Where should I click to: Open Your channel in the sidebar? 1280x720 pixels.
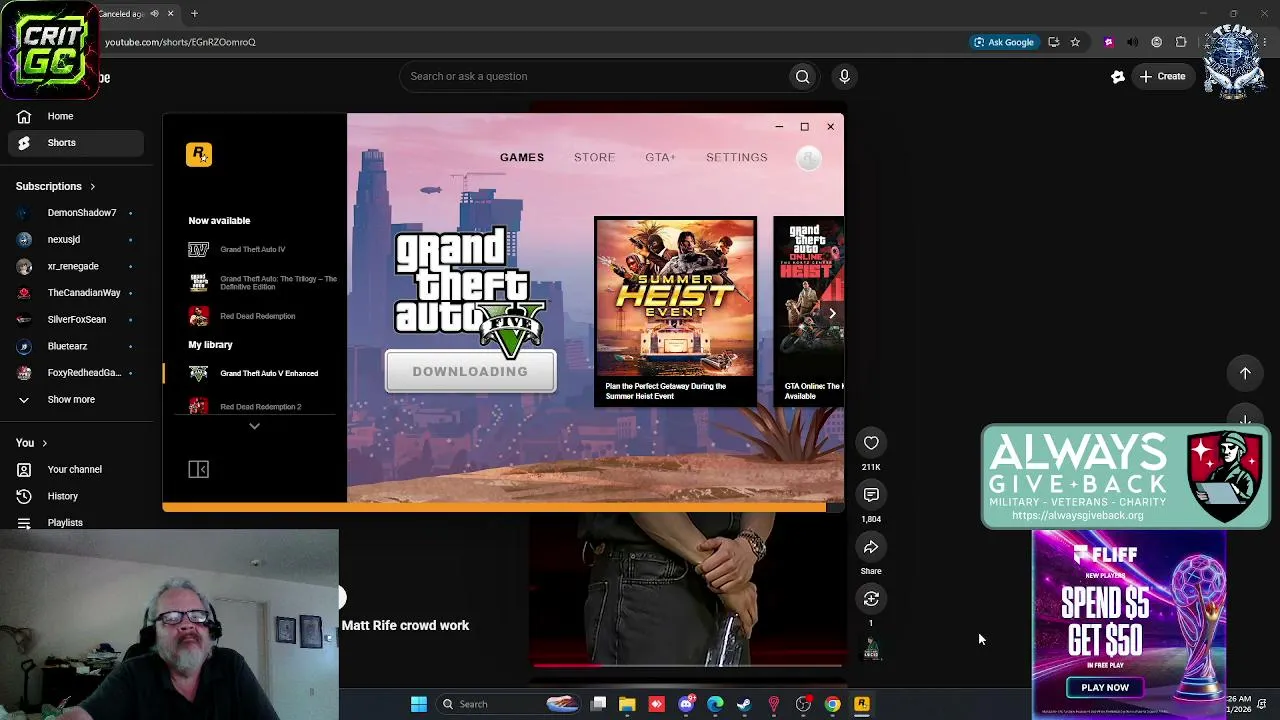click(76, 470)
